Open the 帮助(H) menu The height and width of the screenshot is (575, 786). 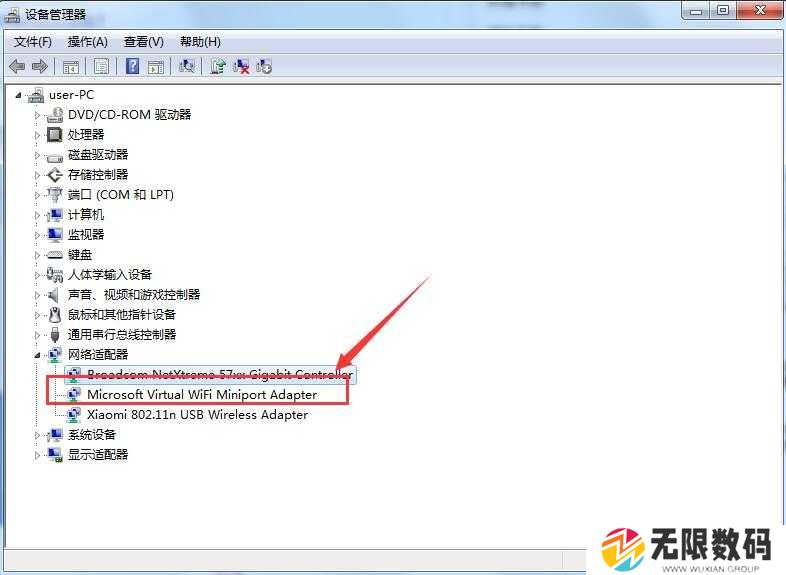click(x=201, y=42)
